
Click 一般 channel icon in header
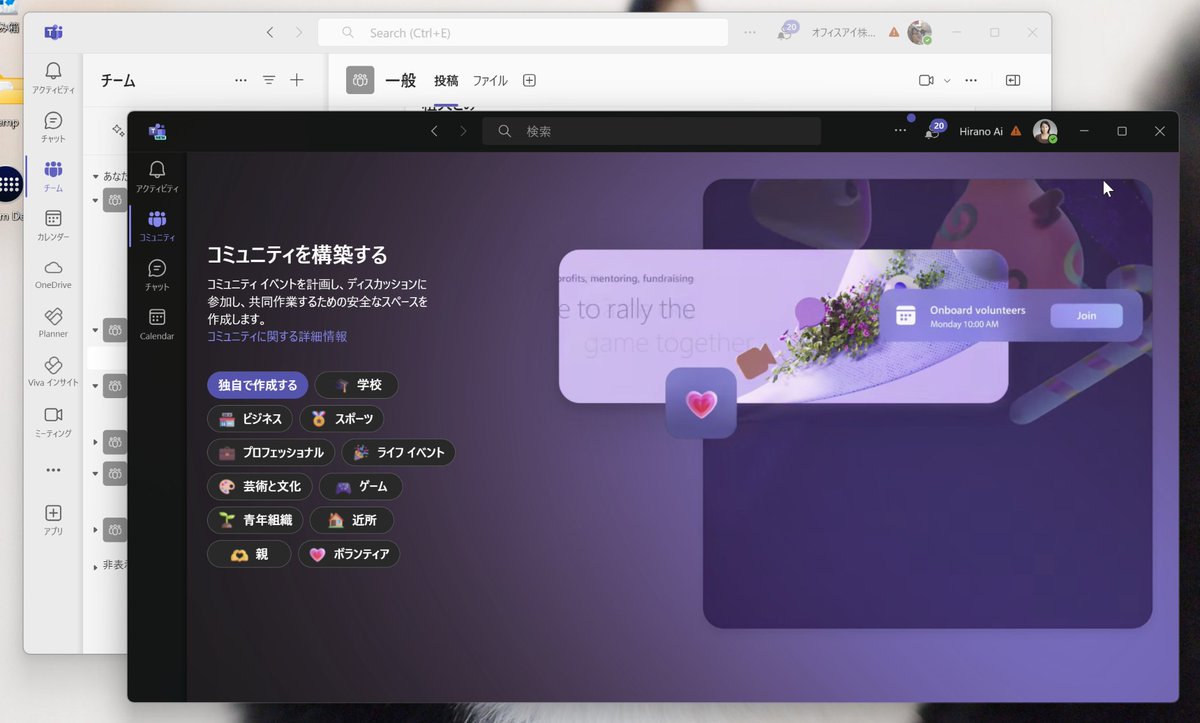360,80
